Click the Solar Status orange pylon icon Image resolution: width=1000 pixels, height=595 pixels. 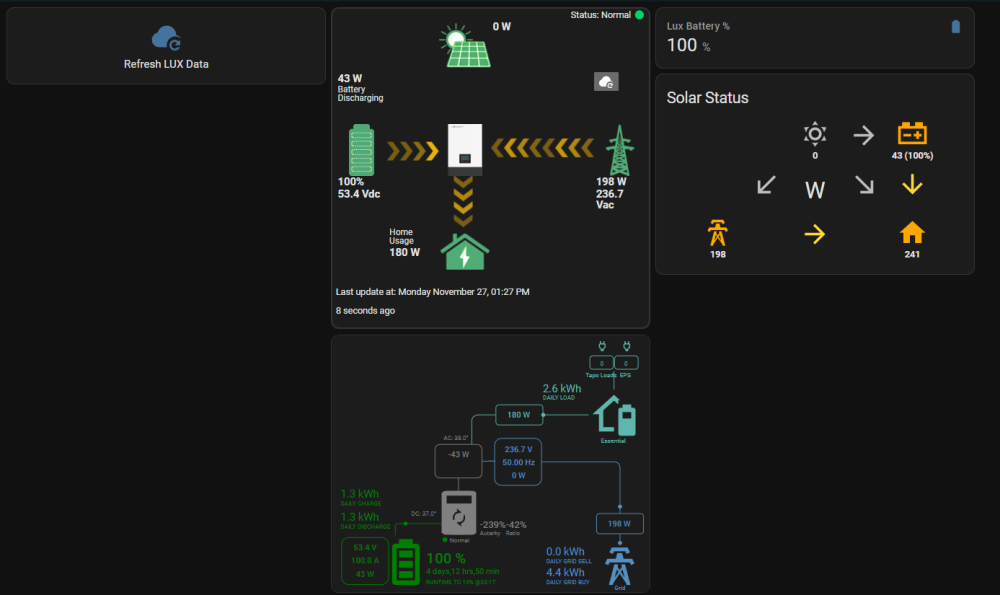(x=717, y=233)
